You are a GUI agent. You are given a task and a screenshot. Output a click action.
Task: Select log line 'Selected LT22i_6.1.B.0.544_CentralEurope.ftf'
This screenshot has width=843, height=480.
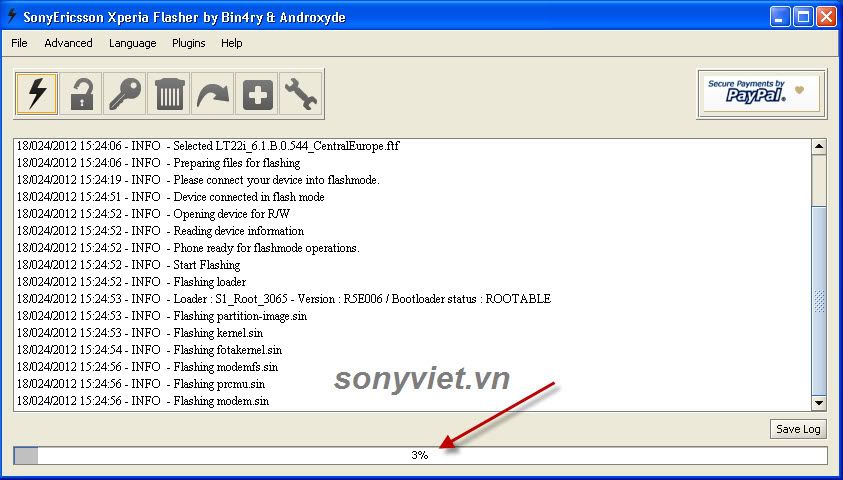208,146
